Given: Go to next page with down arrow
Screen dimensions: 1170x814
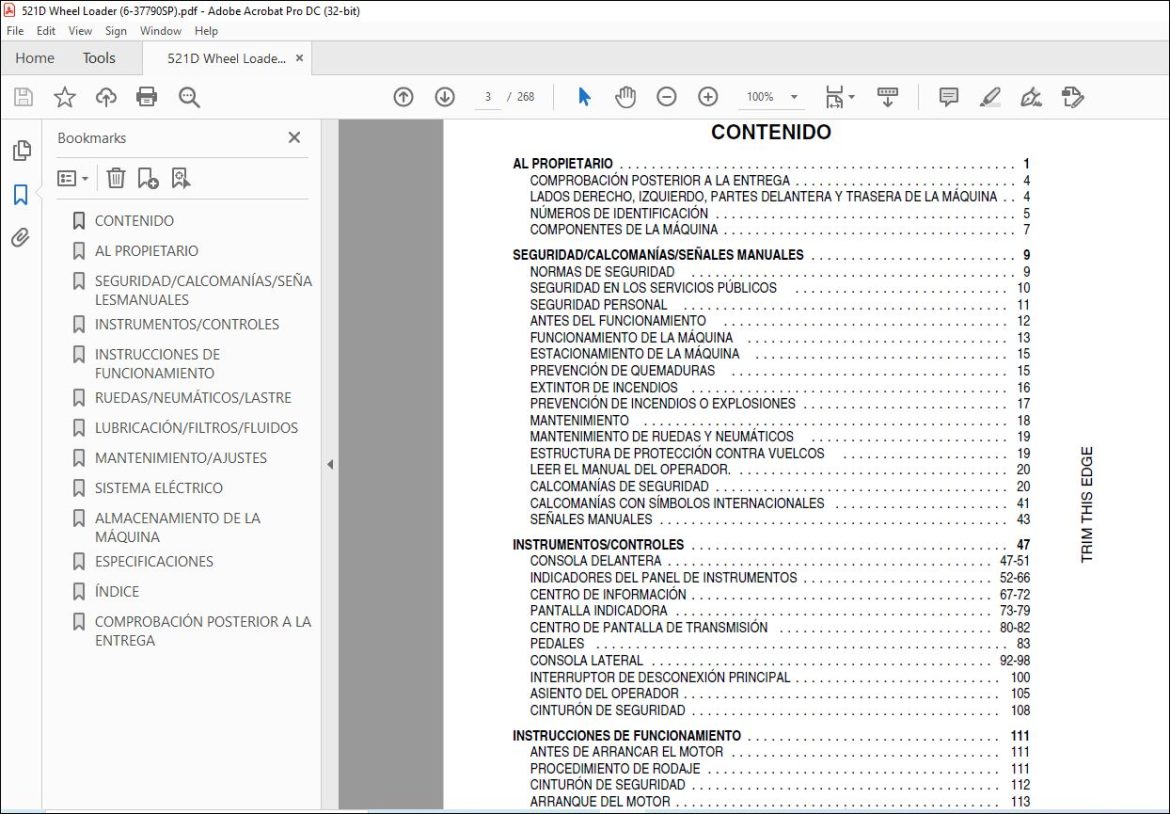Looking at the screenshot, I should [445, 97].
